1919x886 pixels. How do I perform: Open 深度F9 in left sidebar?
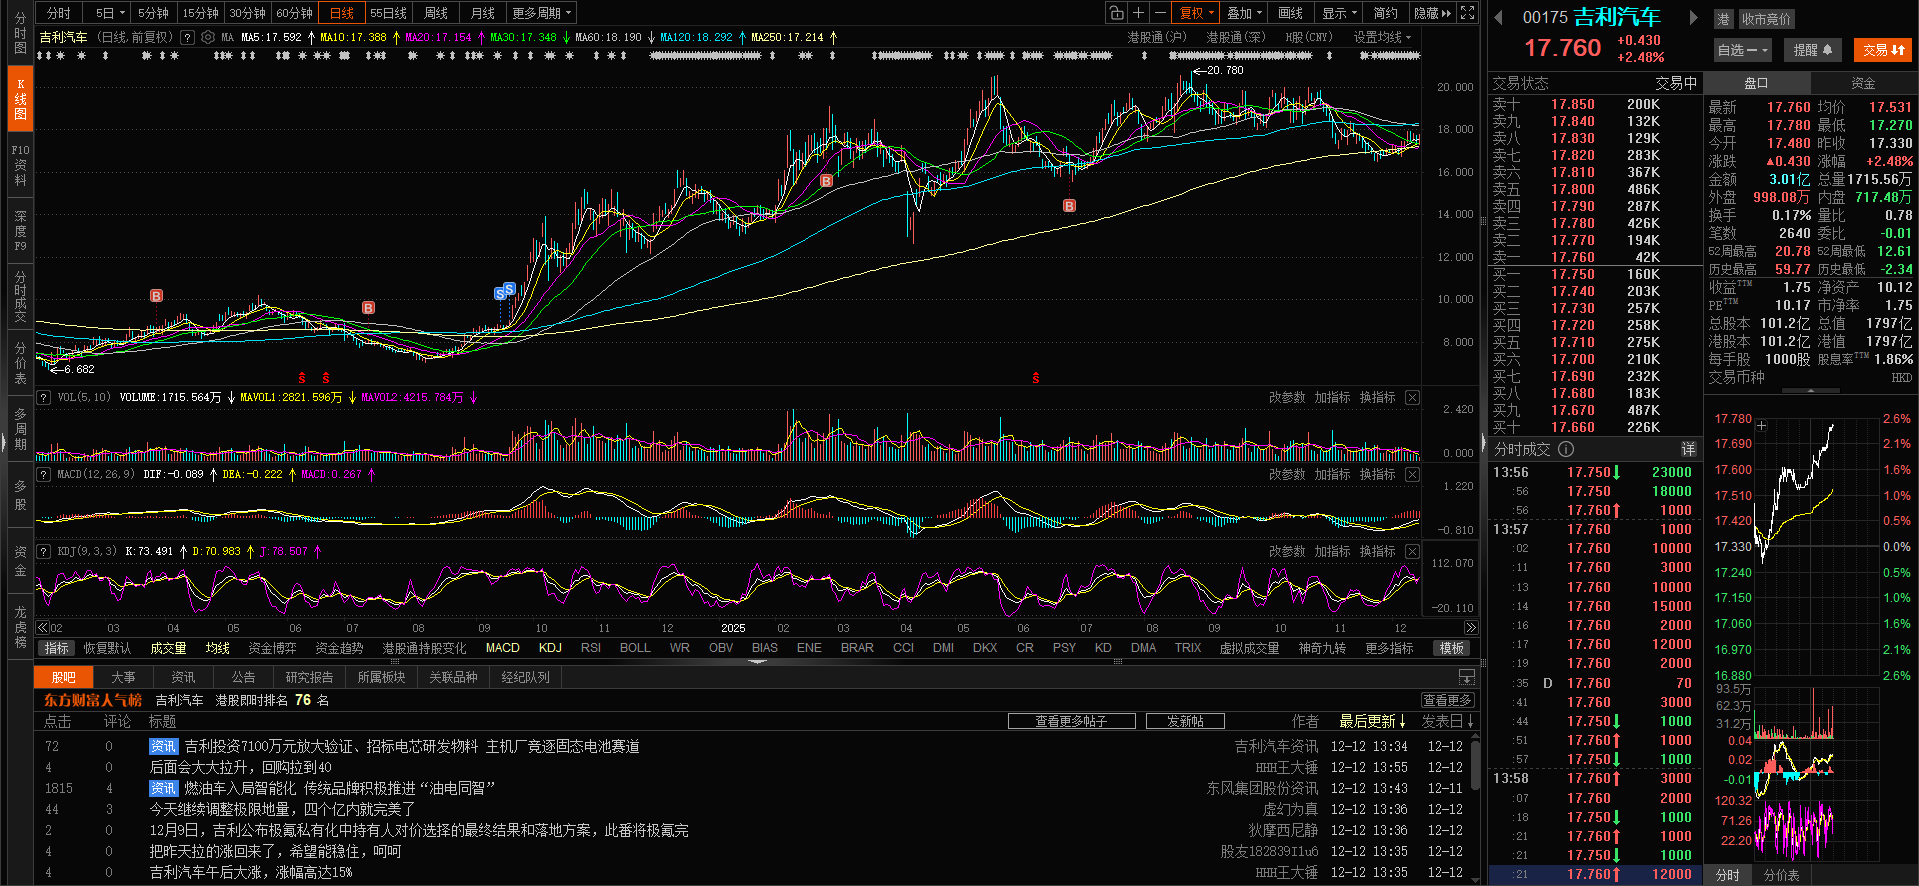click(x=20, y=231)
